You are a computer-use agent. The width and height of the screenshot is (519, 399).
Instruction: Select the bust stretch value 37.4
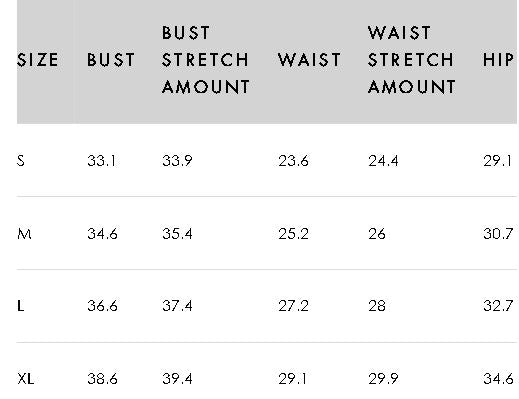point(177,306)
